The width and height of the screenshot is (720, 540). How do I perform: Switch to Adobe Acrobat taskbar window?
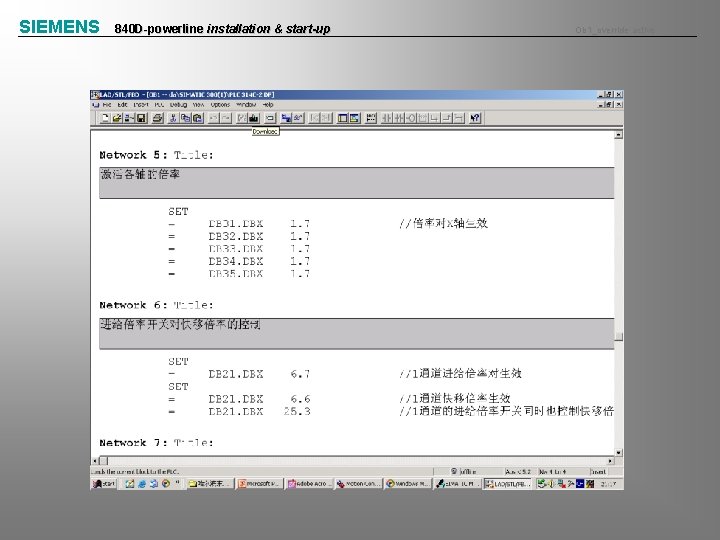pyautogui.click(x=309, y=484)
